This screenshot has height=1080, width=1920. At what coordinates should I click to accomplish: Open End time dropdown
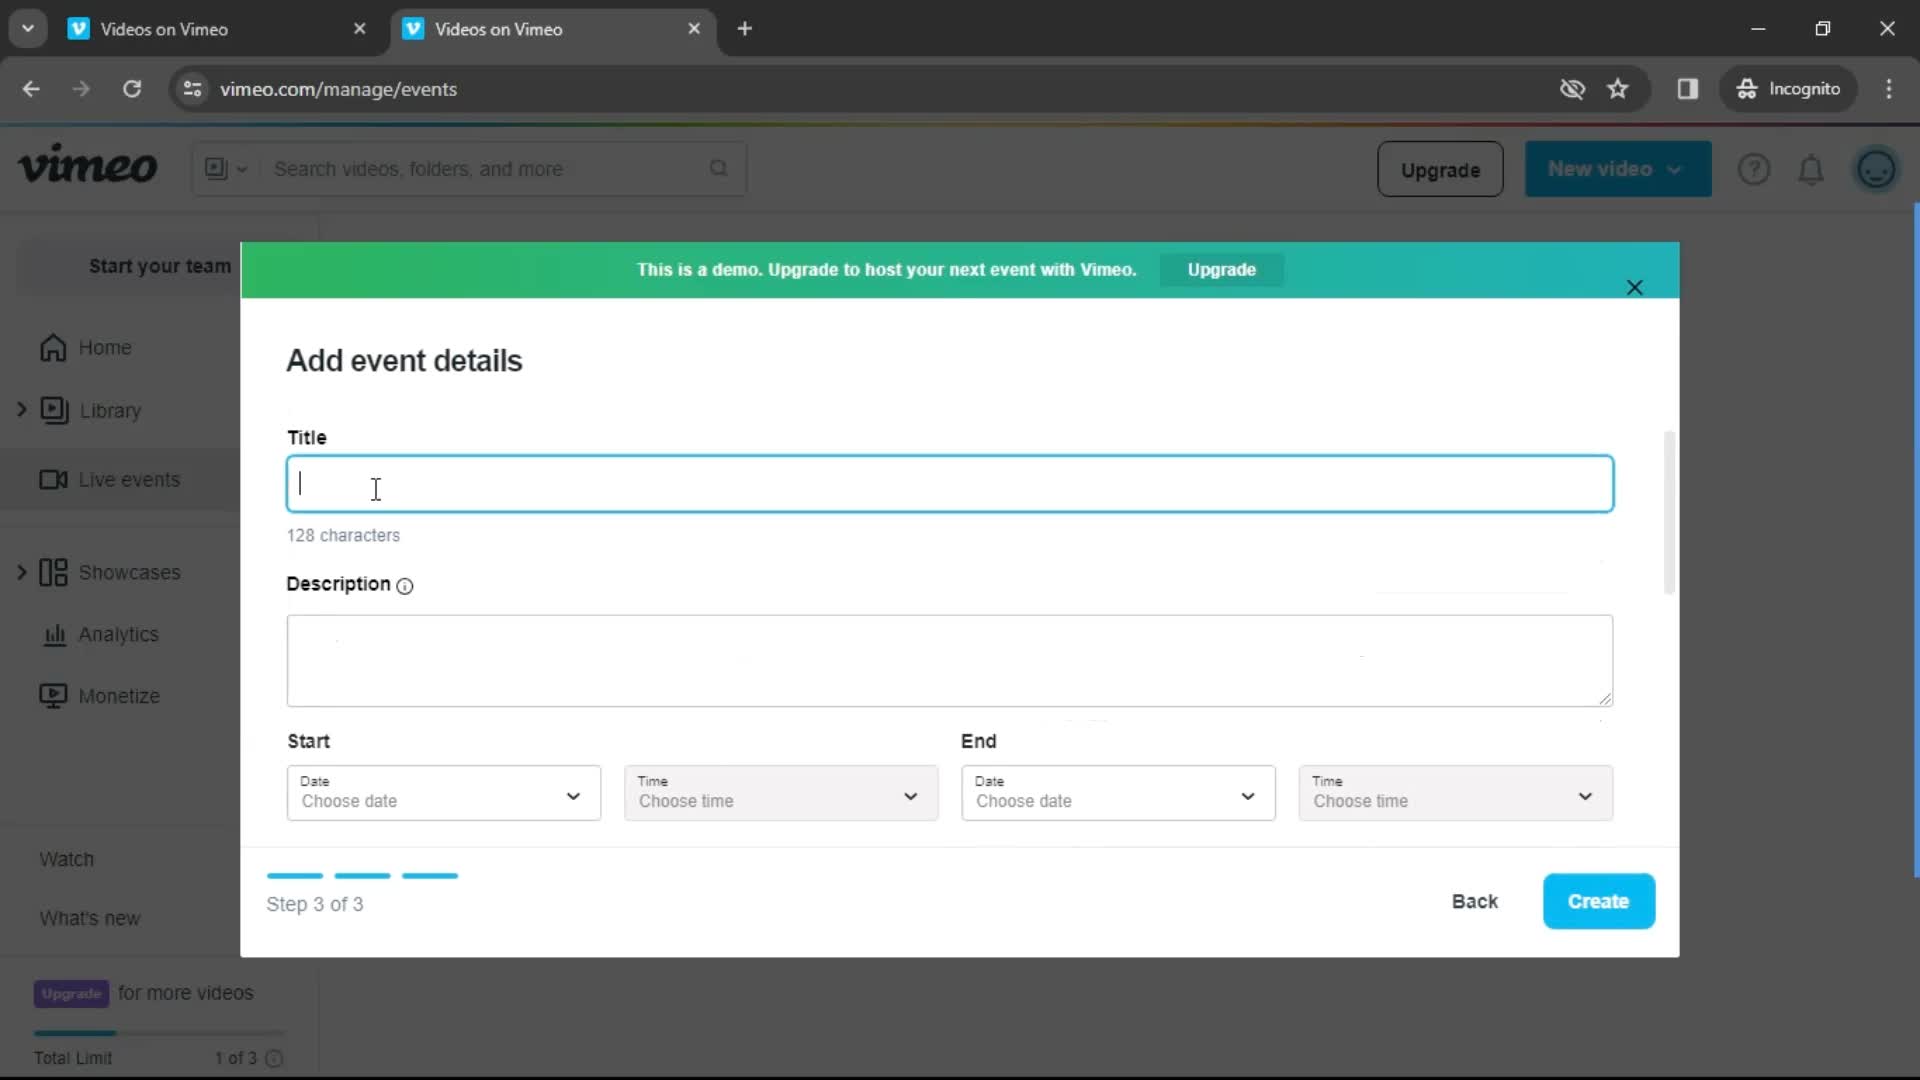(x=1456, y=793)
